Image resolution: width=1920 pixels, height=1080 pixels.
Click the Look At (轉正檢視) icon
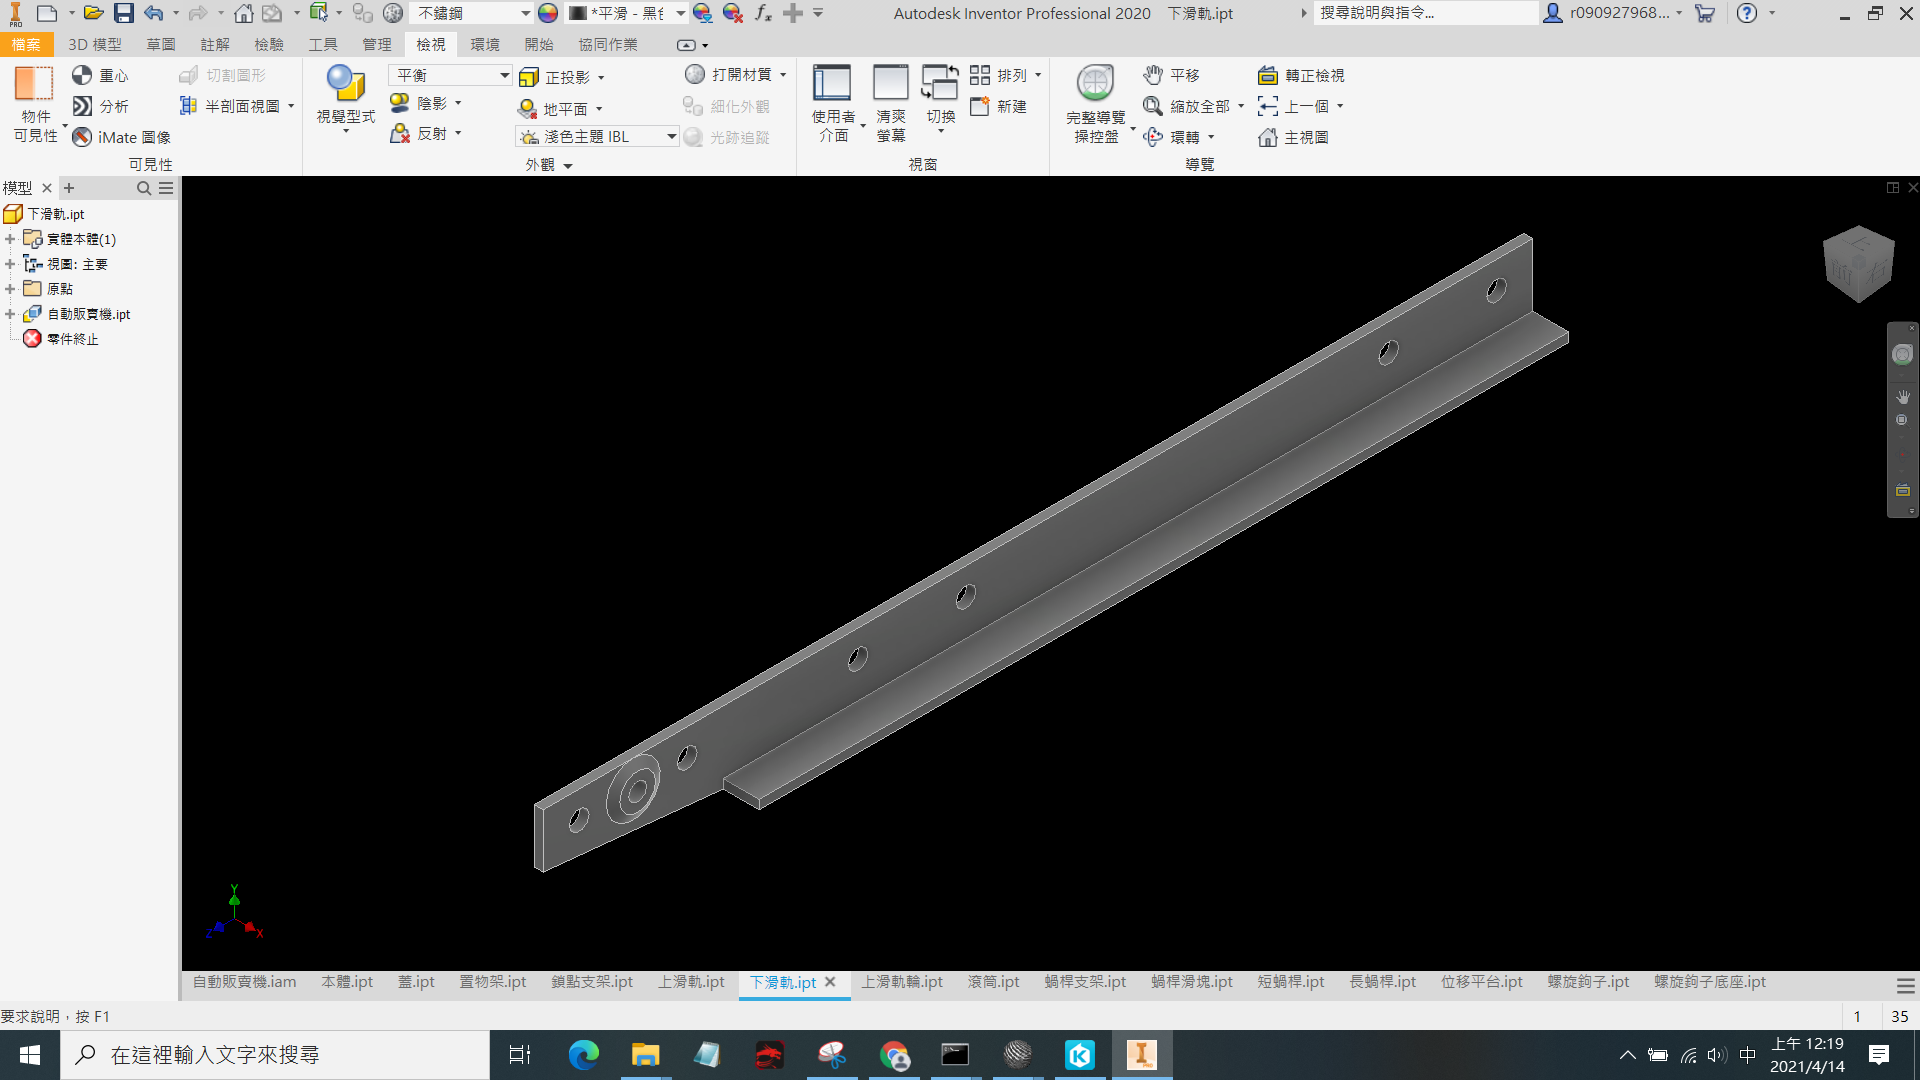1268,75
